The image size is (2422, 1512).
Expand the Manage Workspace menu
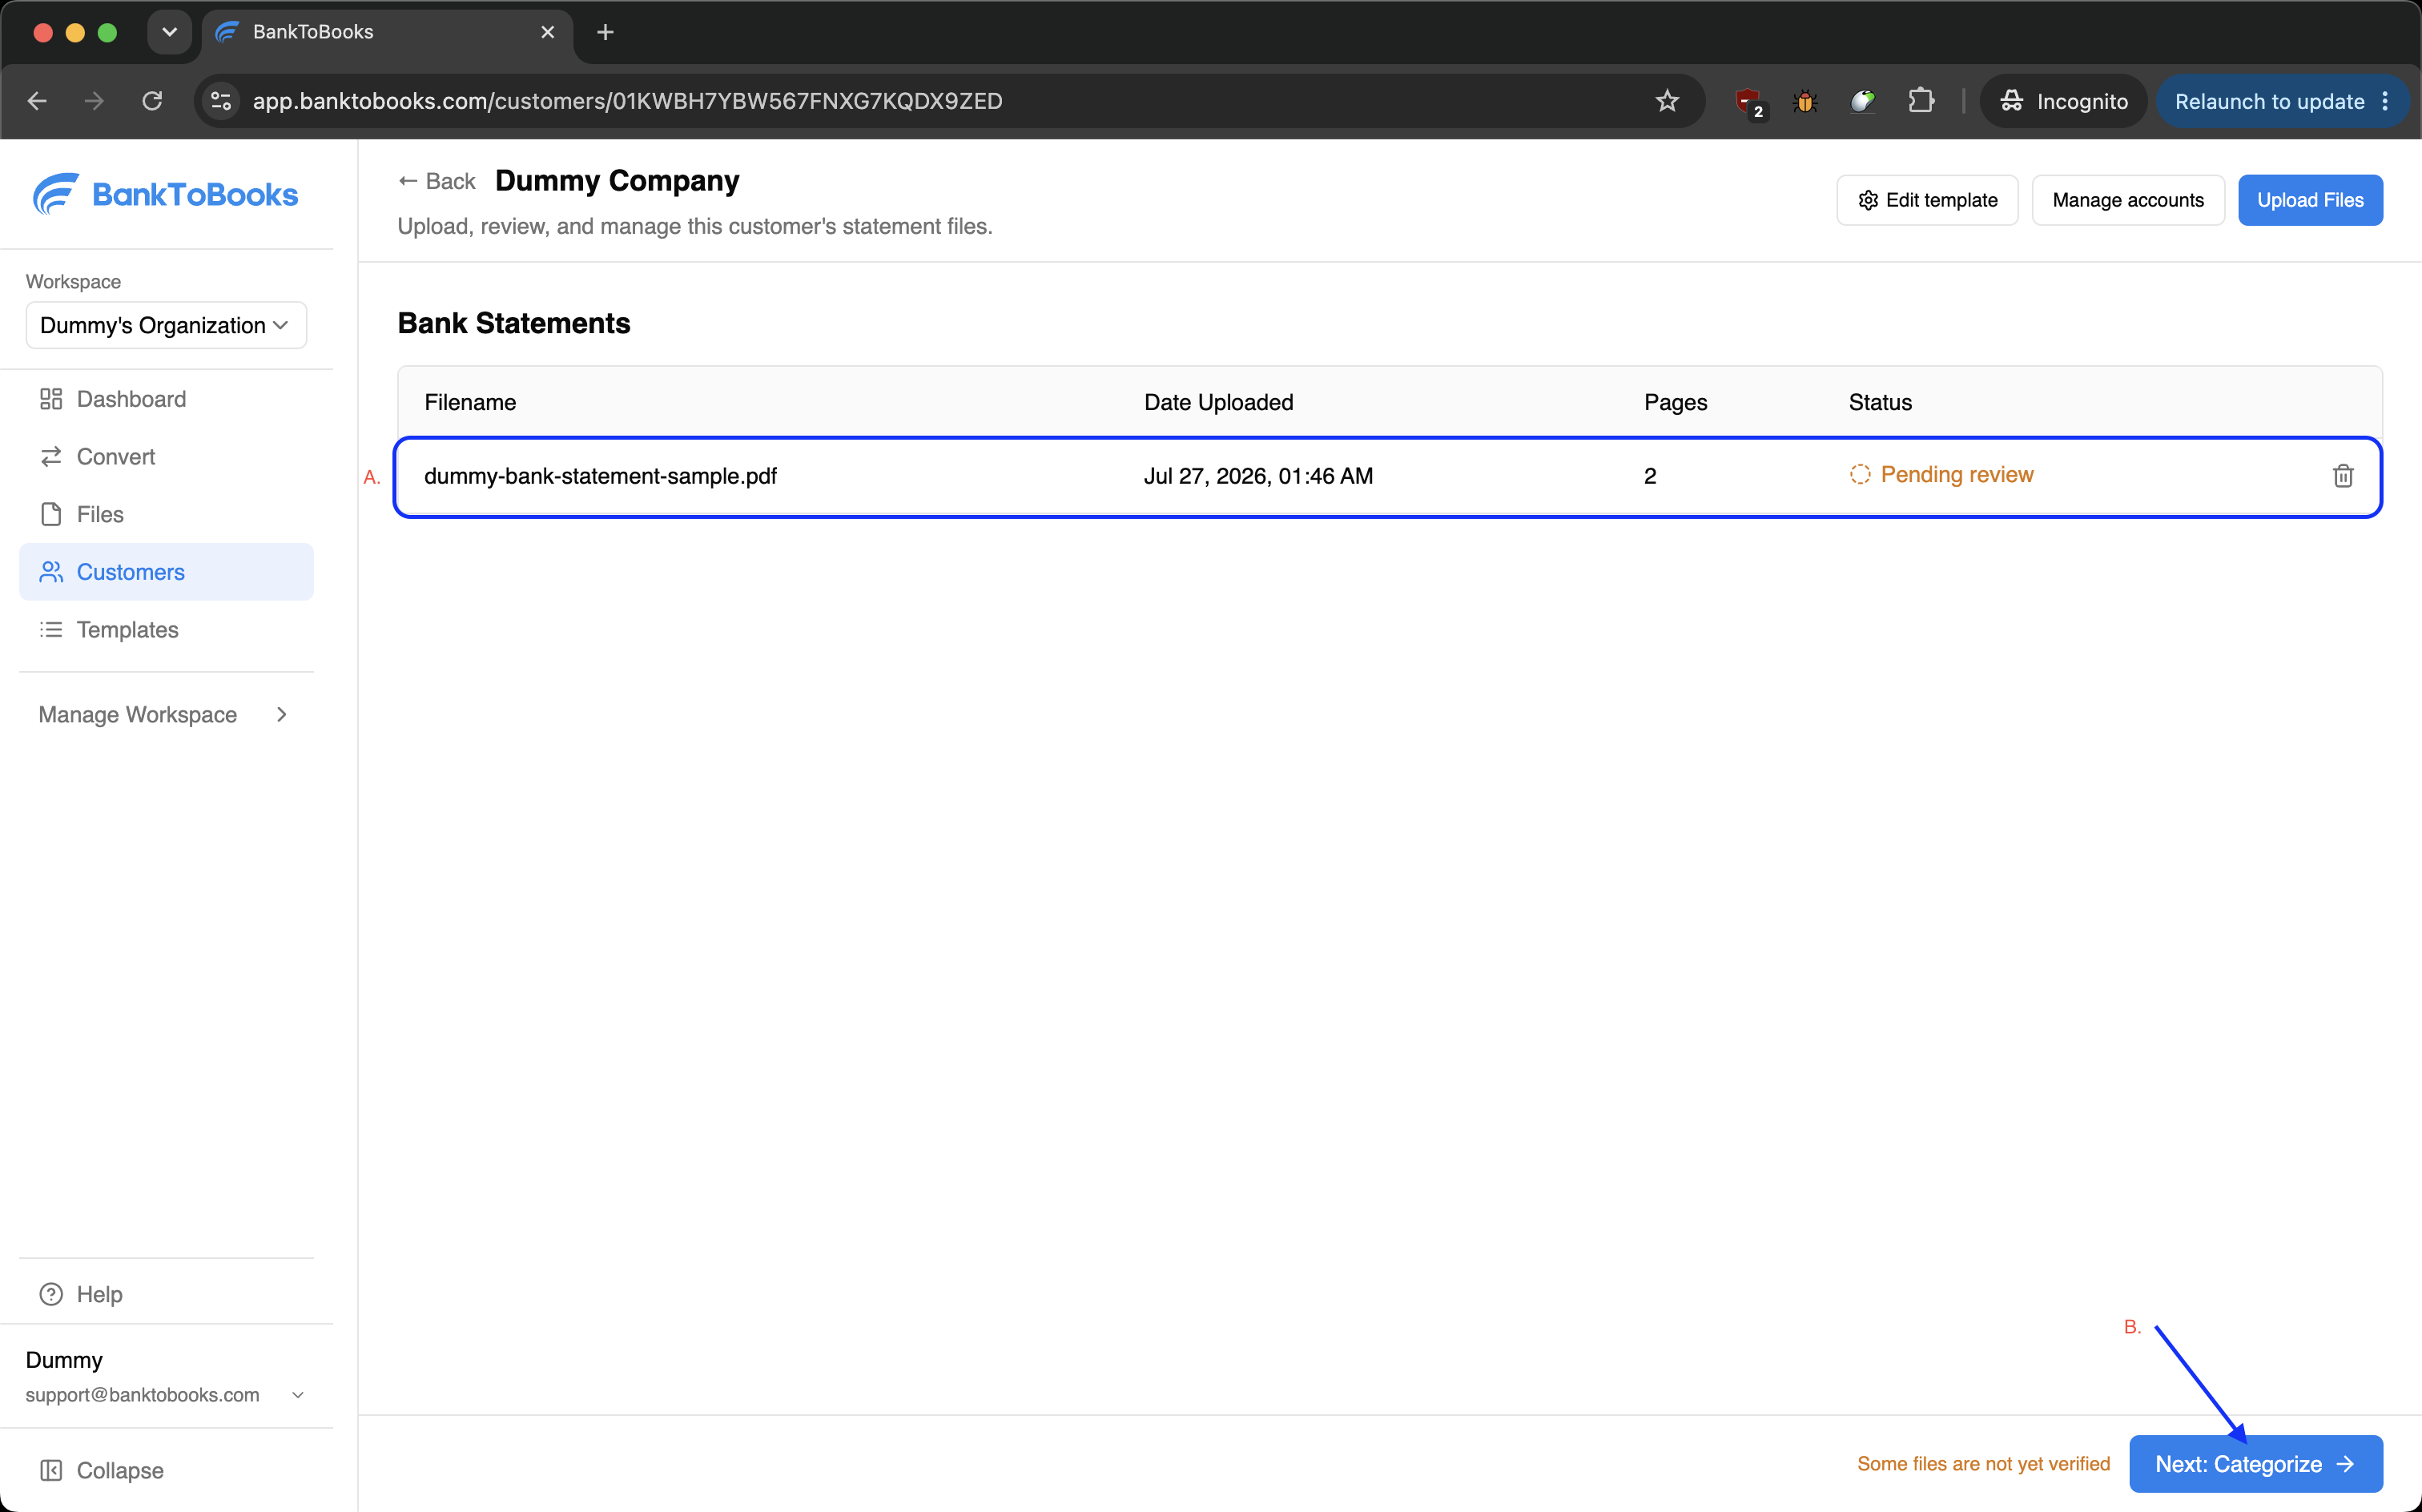click(165, 714)
